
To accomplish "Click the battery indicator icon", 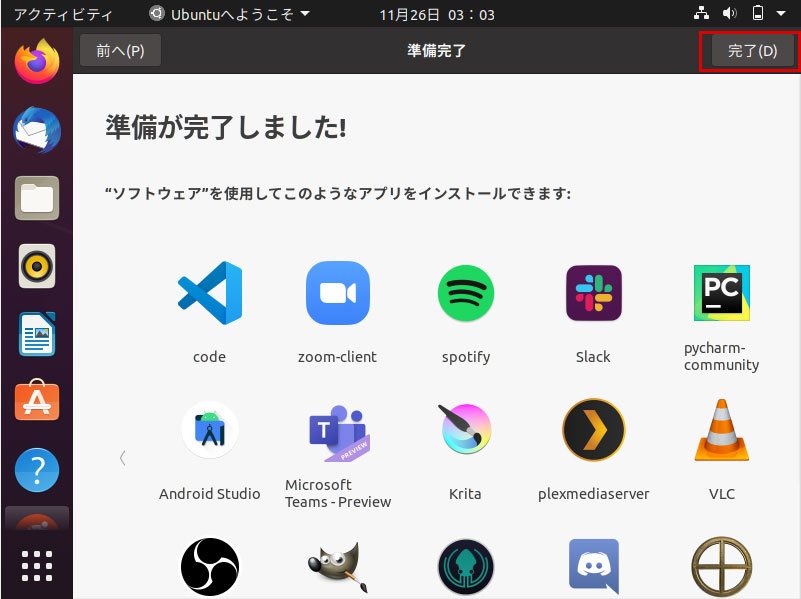I will coord(758,13).
